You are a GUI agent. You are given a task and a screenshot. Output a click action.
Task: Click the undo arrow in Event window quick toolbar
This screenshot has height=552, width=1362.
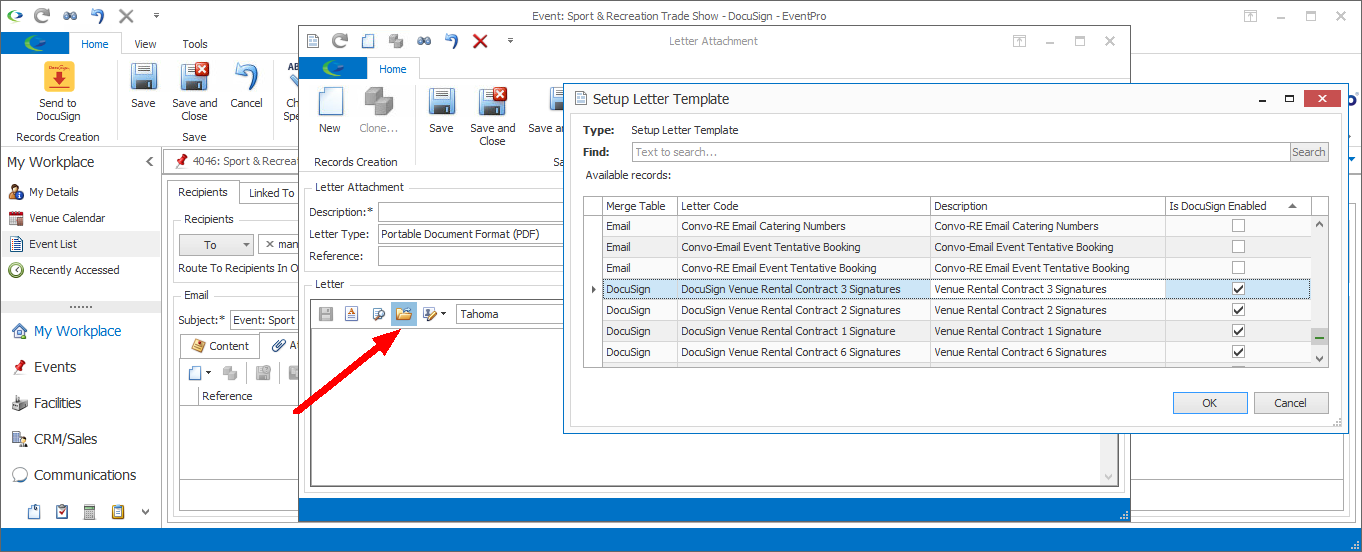(97, 16)
